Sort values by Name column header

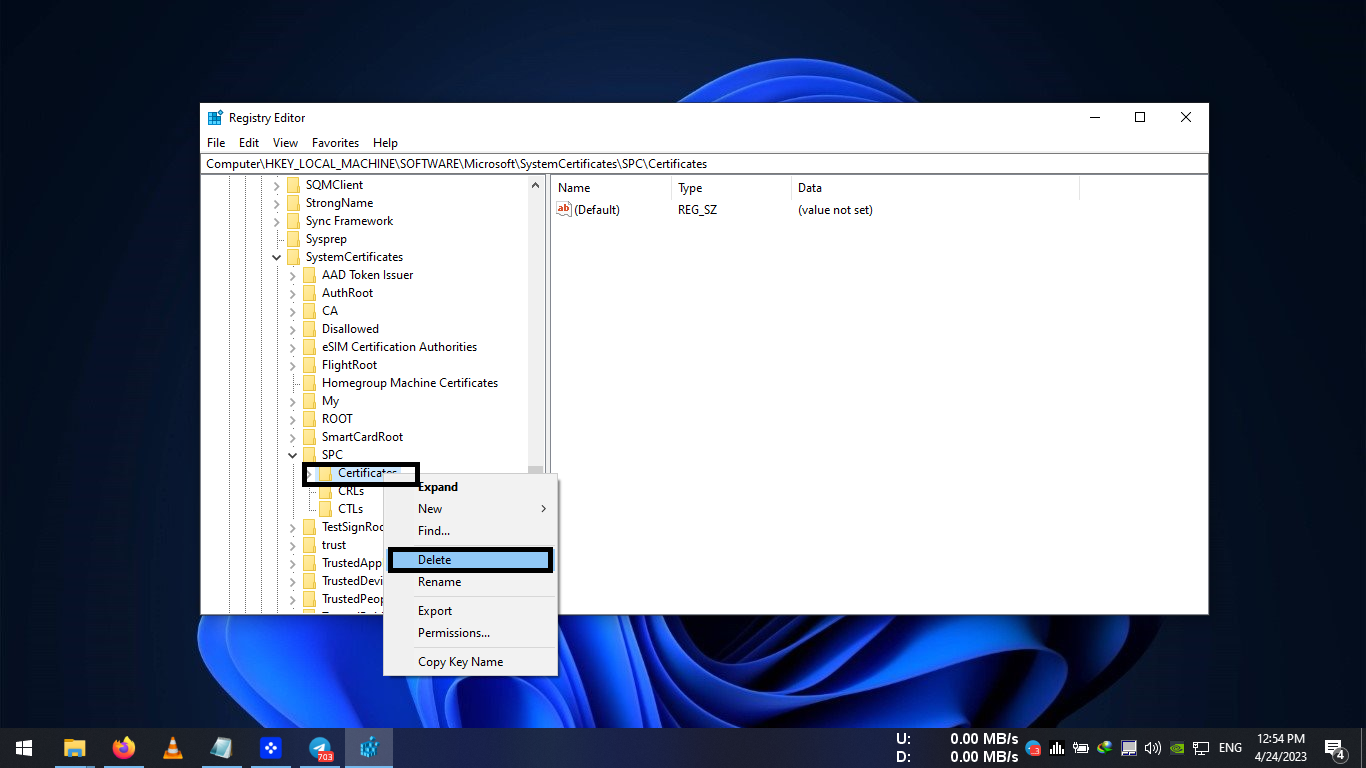pos(611,188)
